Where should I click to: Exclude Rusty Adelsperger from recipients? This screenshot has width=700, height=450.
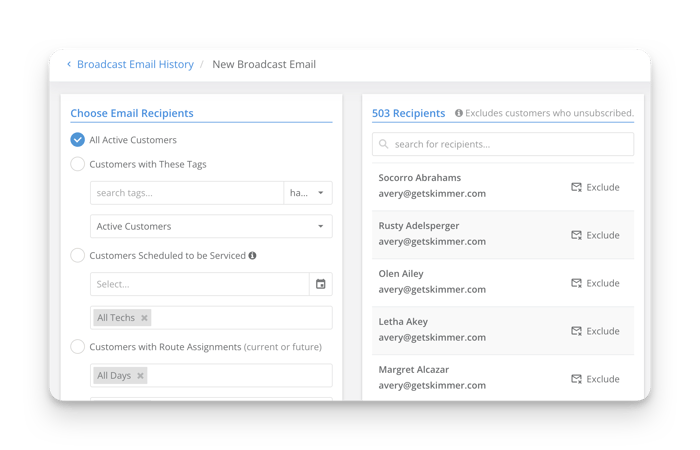(x=595, y=235)
